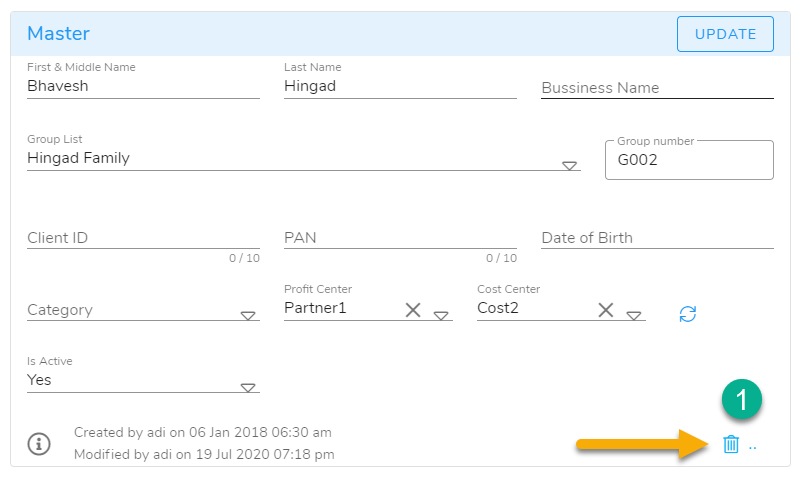Open the Is Active dropdown
This screenshot has height=478, width=804.
coord(248,388)
